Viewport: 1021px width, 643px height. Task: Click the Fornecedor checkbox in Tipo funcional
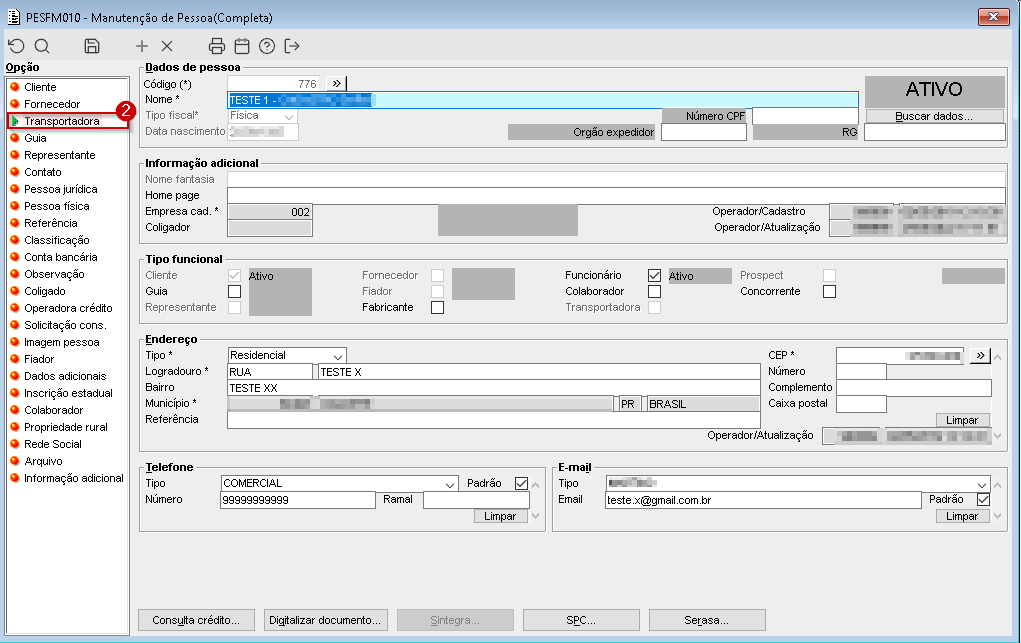438,276
